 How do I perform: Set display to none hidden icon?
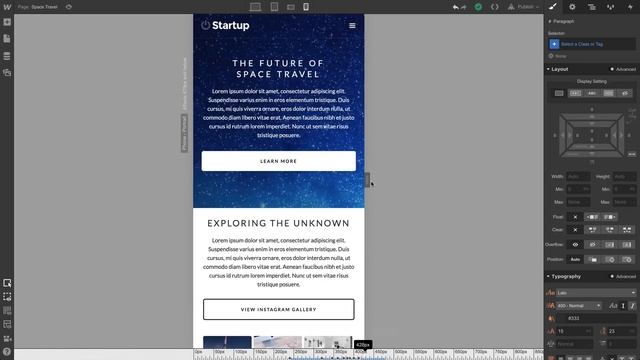click(625, 93)
